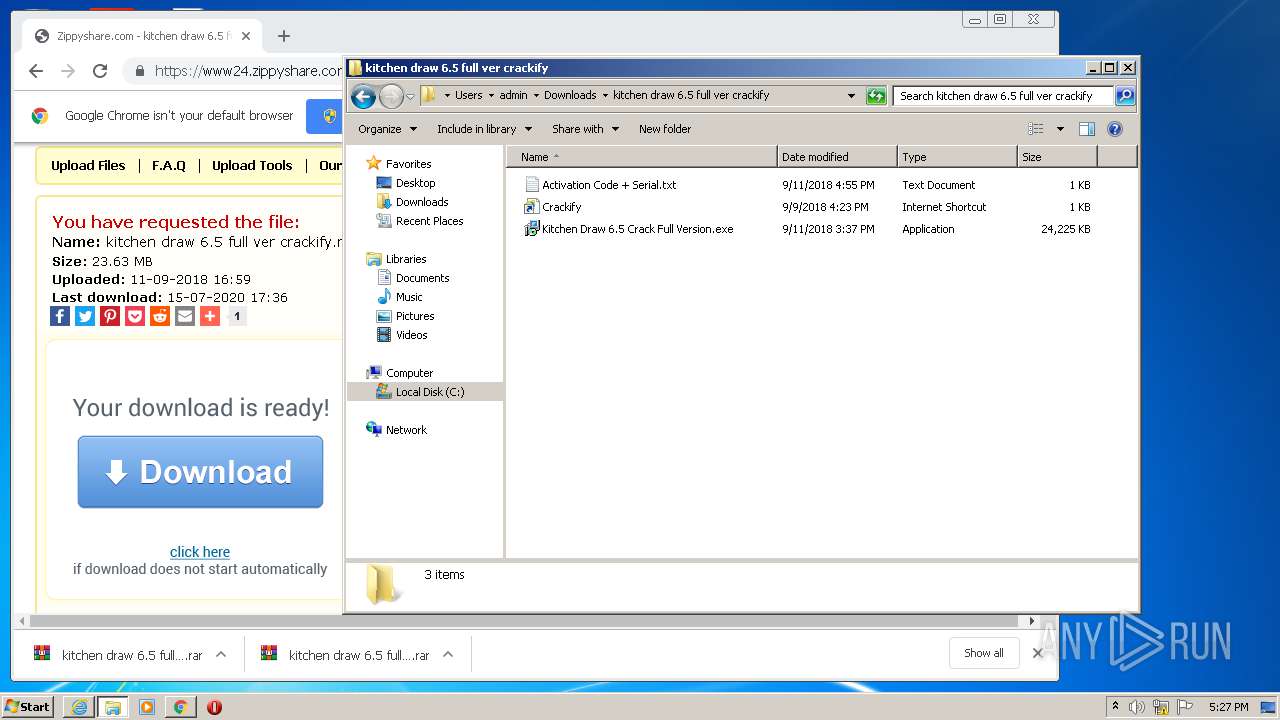Viewport: 1280px width, 720px height.
Task: Click the text document file icon
Action: 532,185
